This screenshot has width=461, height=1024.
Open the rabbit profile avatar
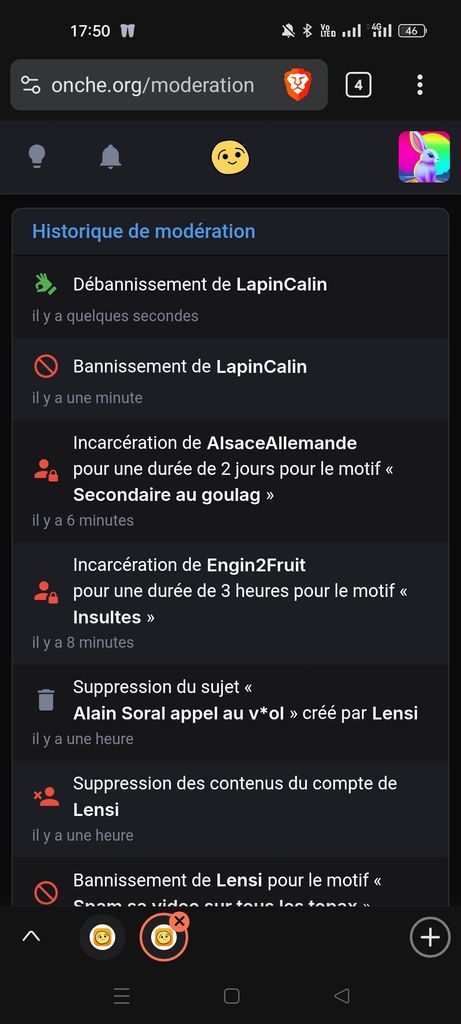point(424,157)
